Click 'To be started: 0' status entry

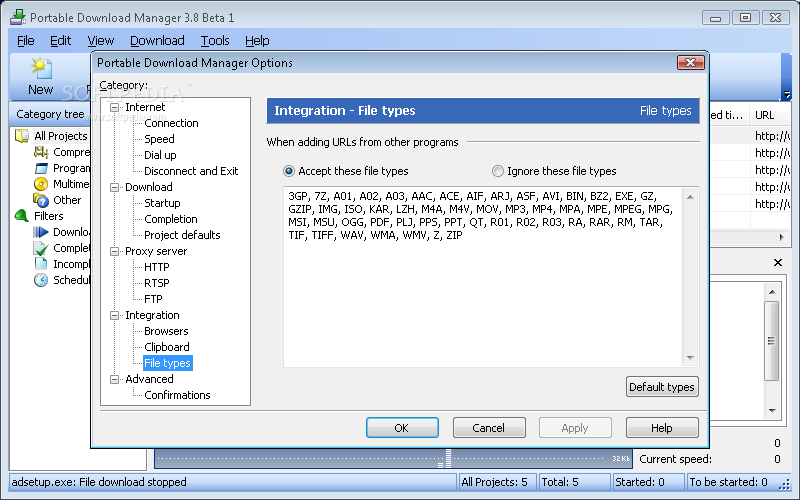tap(728, 482)
